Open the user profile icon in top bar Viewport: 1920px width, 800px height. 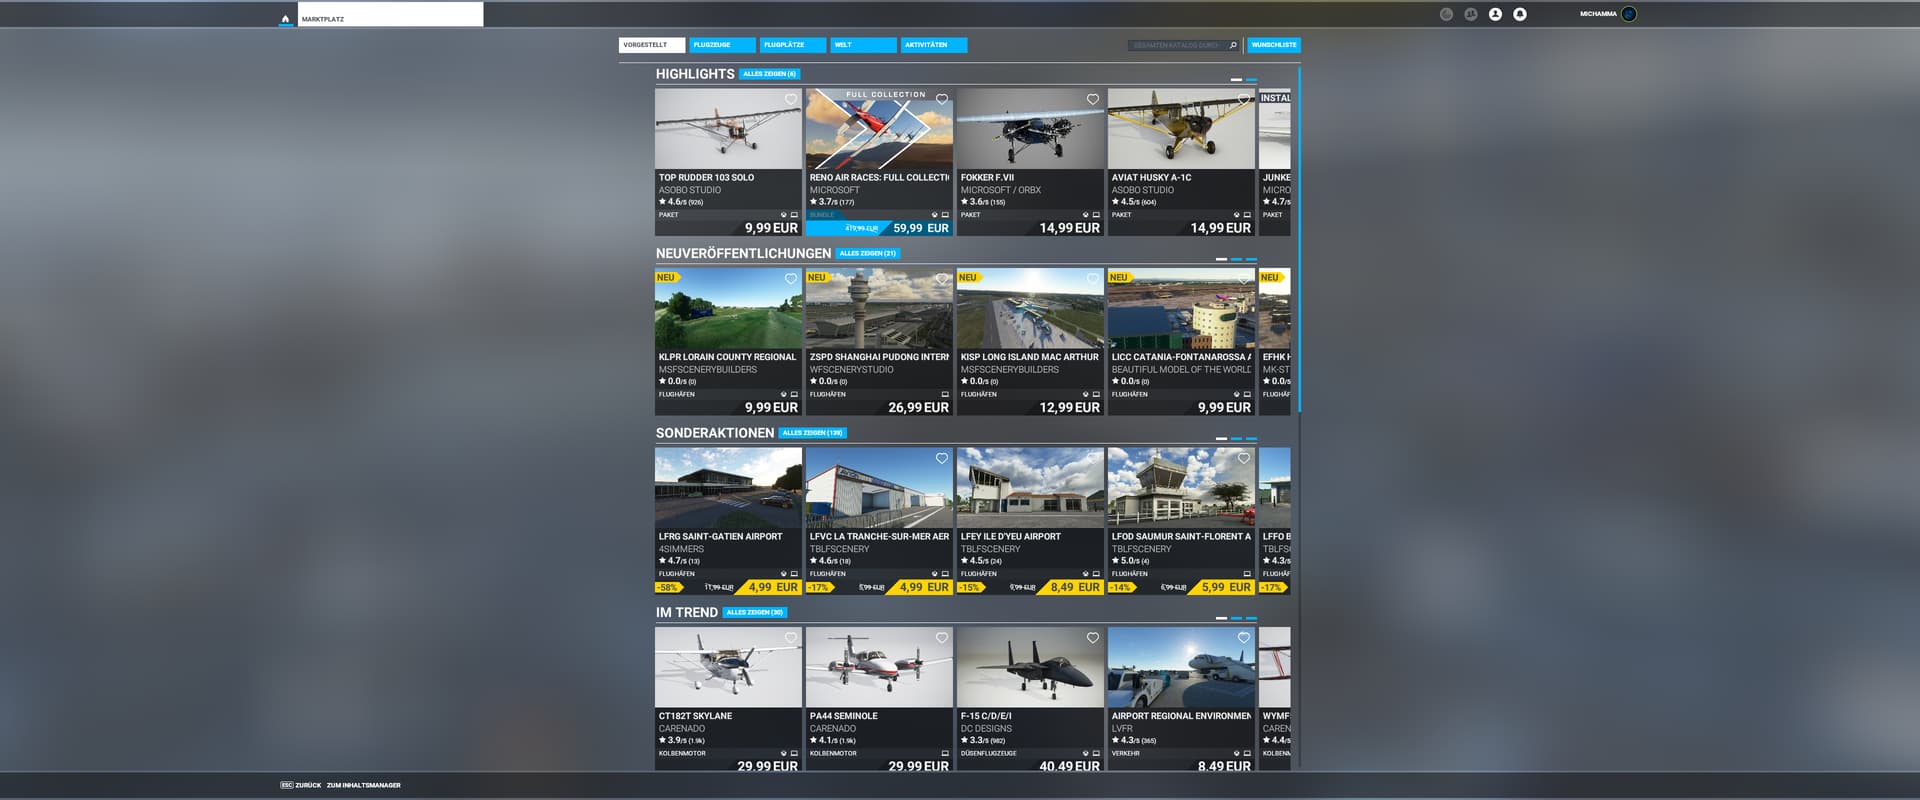pos(1495,14)
